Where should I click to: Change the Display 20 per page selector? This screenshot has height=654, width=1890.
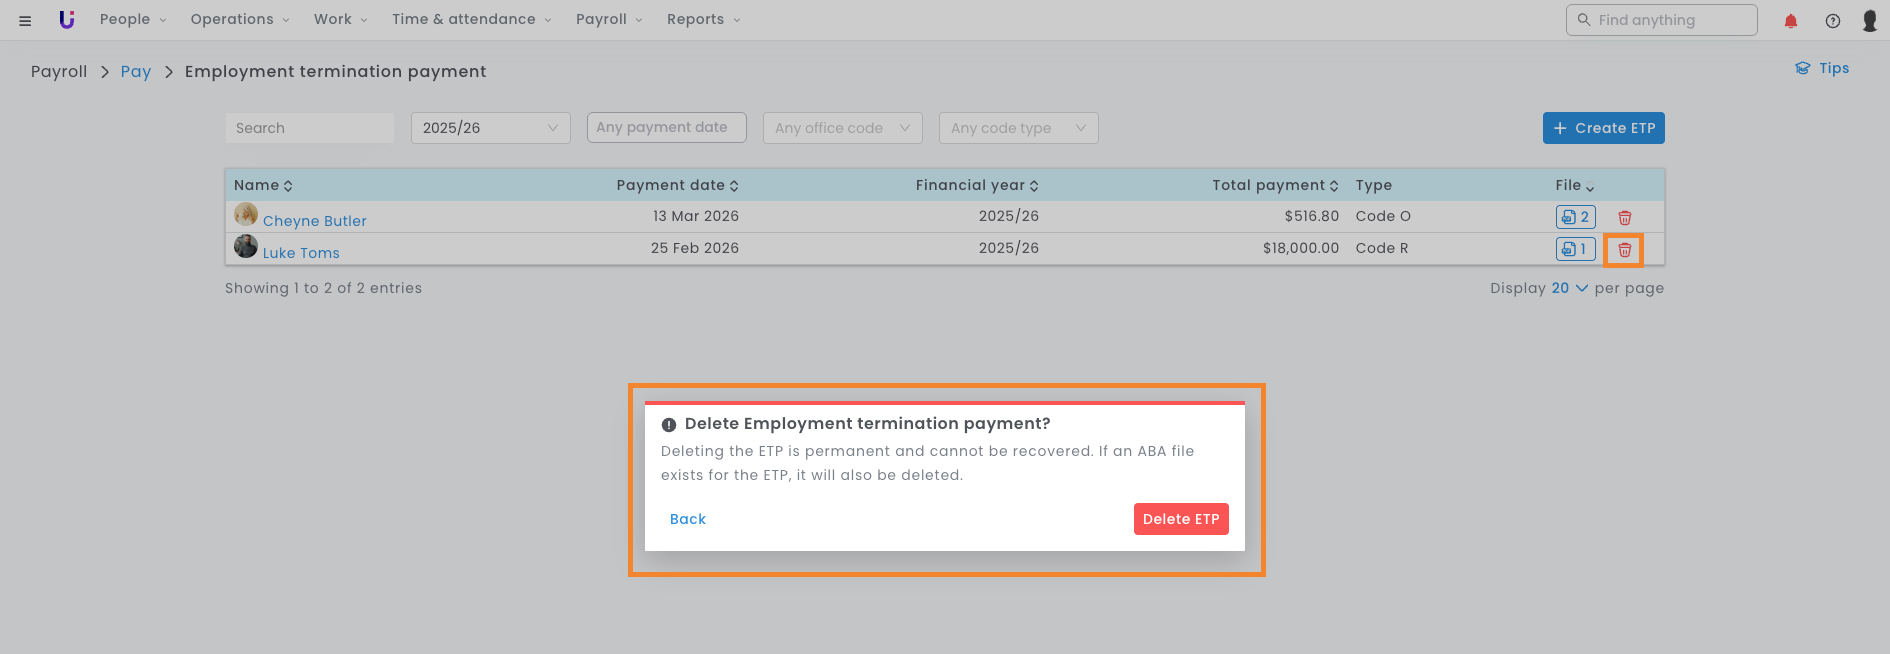click(x=1568, y=288)
